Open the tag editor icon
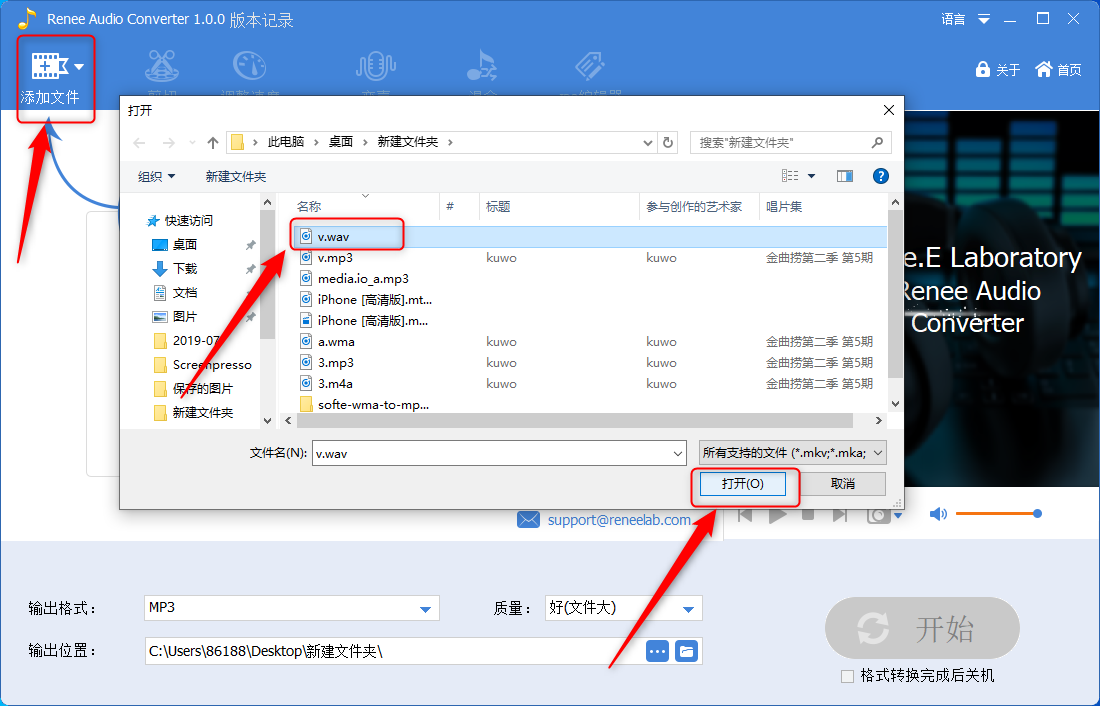The width and height of the screenshot is (1100, 706). (x=590, y=66)
